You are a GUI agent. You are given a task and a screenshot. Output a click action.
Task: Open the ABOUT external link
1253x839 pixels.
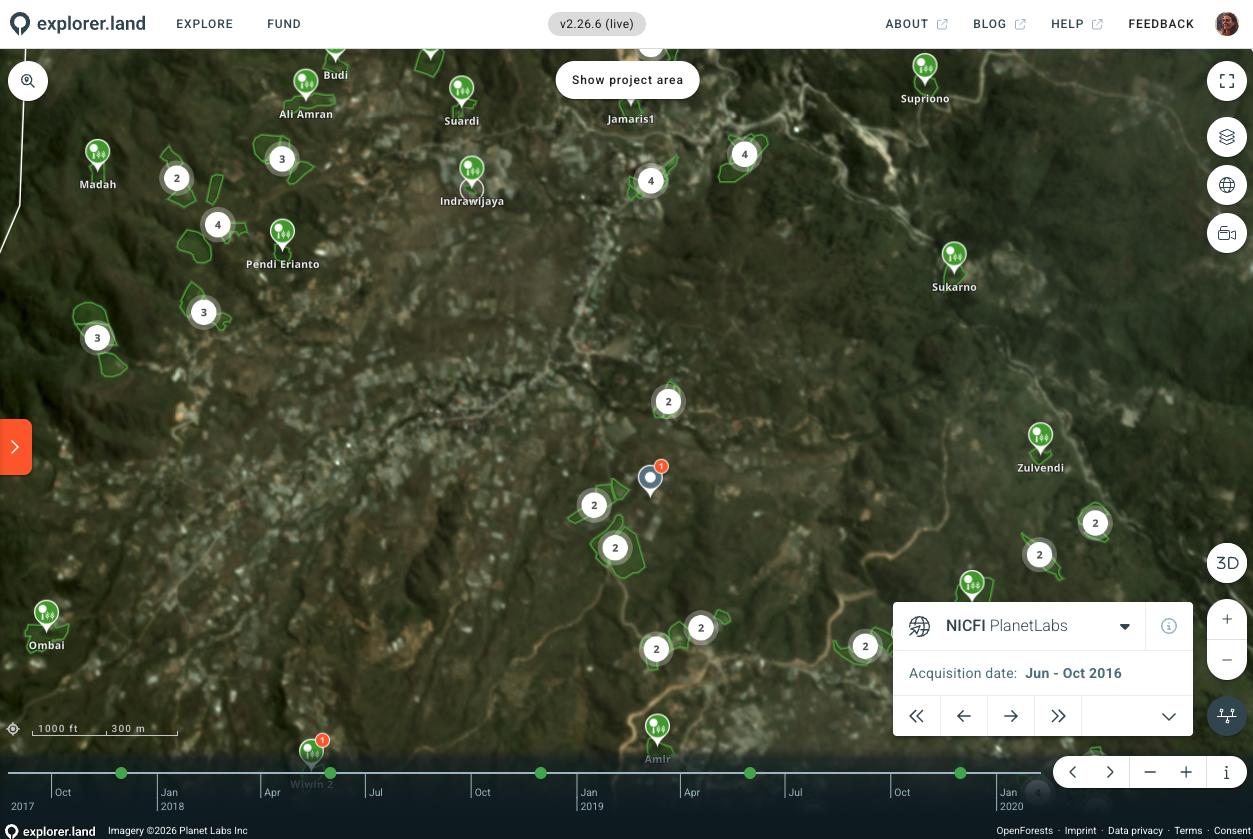coord(916,24)
